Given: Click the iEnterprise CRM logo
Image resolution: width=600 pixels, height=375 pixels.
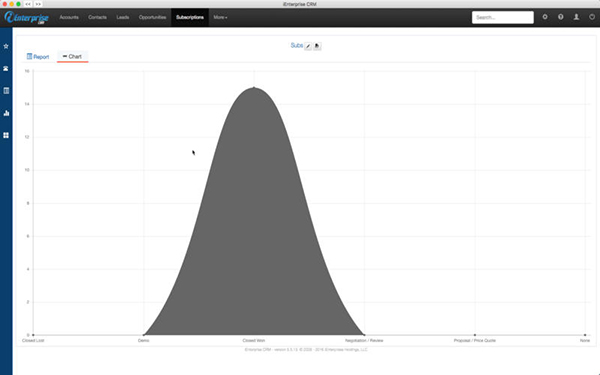Looking at the screenshot, I should (x=27, y=18).
